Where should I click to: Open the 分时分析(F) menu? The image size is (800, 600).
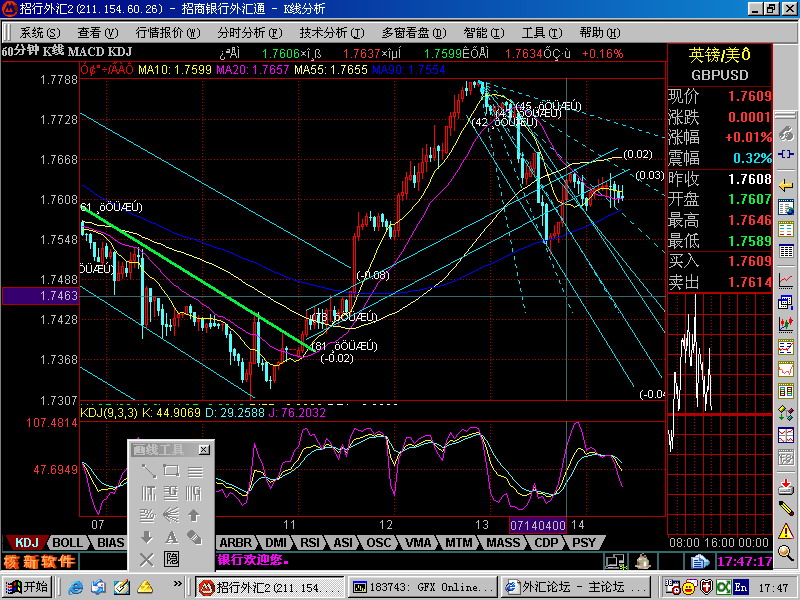click(249, 33)
